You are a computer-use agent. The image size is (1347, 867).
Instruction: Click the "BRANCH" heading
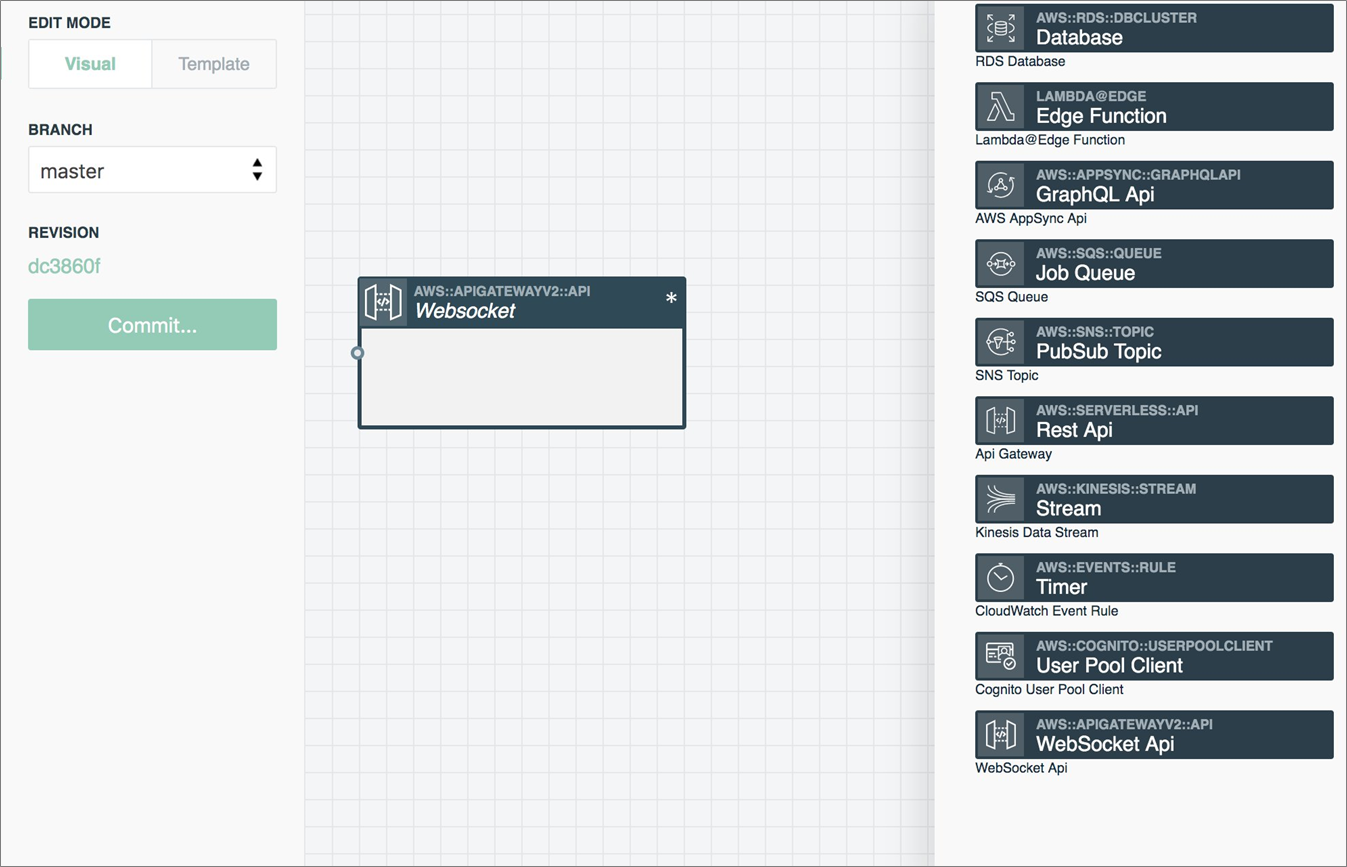[x=60, y=130]
